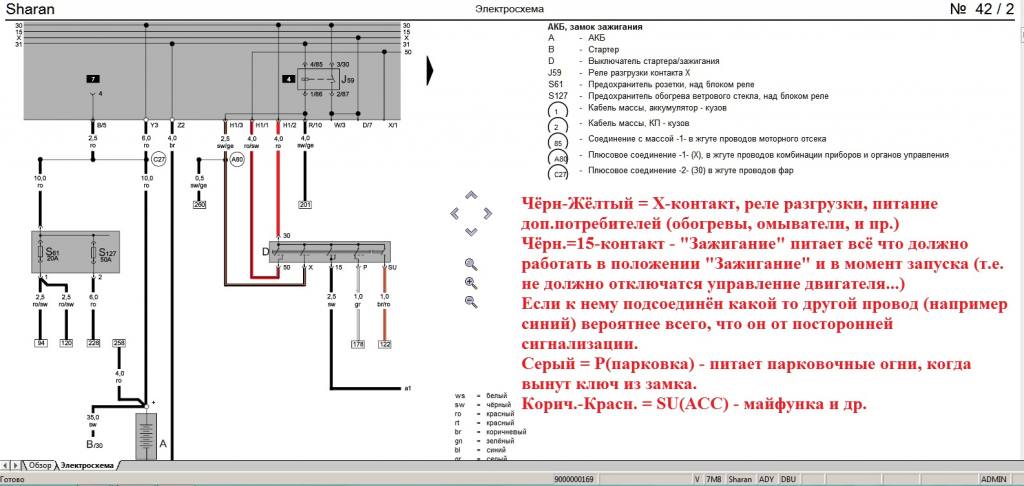Zoom out using the minus magnifier
Image resolution: width=1024 pixels, height=486 pixels.
[470, 302]
